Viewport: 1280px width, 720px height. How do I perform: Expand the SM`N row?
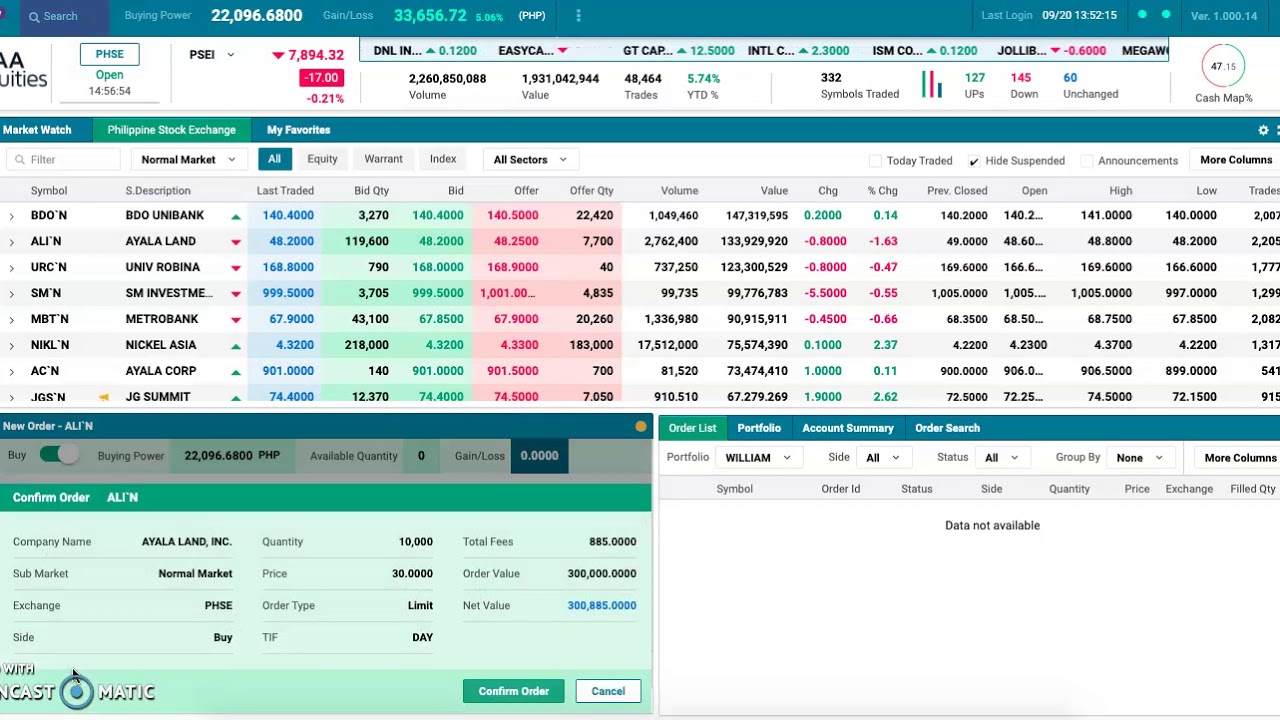coord(11,294)
